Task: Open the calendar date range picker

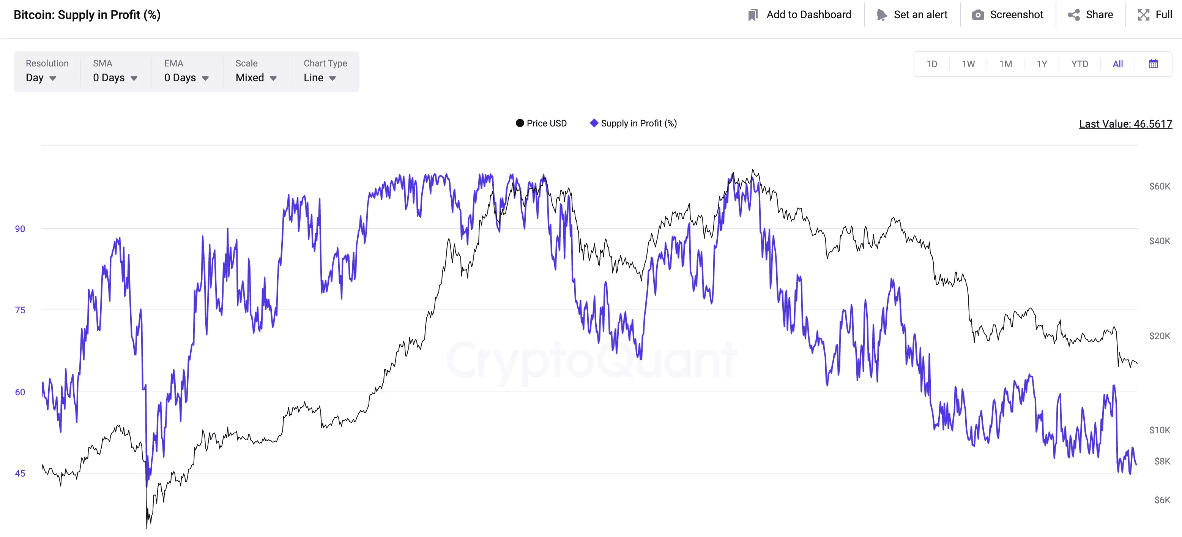Action: (1153, 64)
